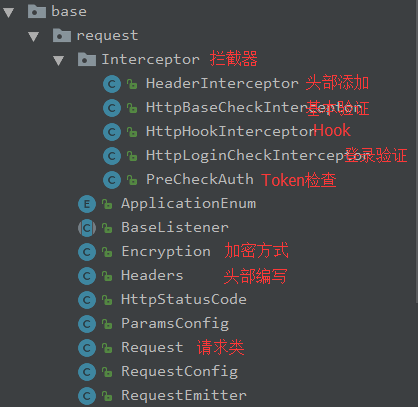This screenshot has width=418, height=407.
Task: Select the Encryption class entry
Action: (166, 252)
